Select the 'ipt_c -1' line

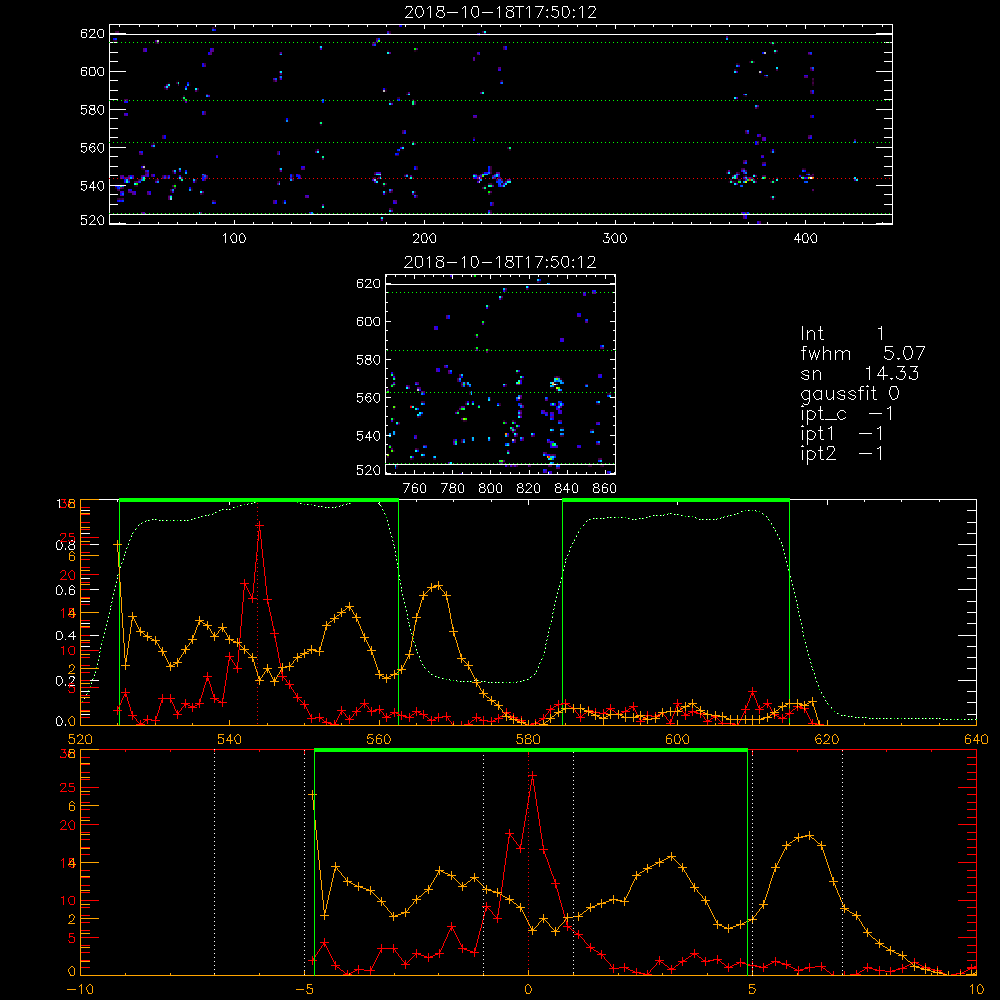pos(847,414)
